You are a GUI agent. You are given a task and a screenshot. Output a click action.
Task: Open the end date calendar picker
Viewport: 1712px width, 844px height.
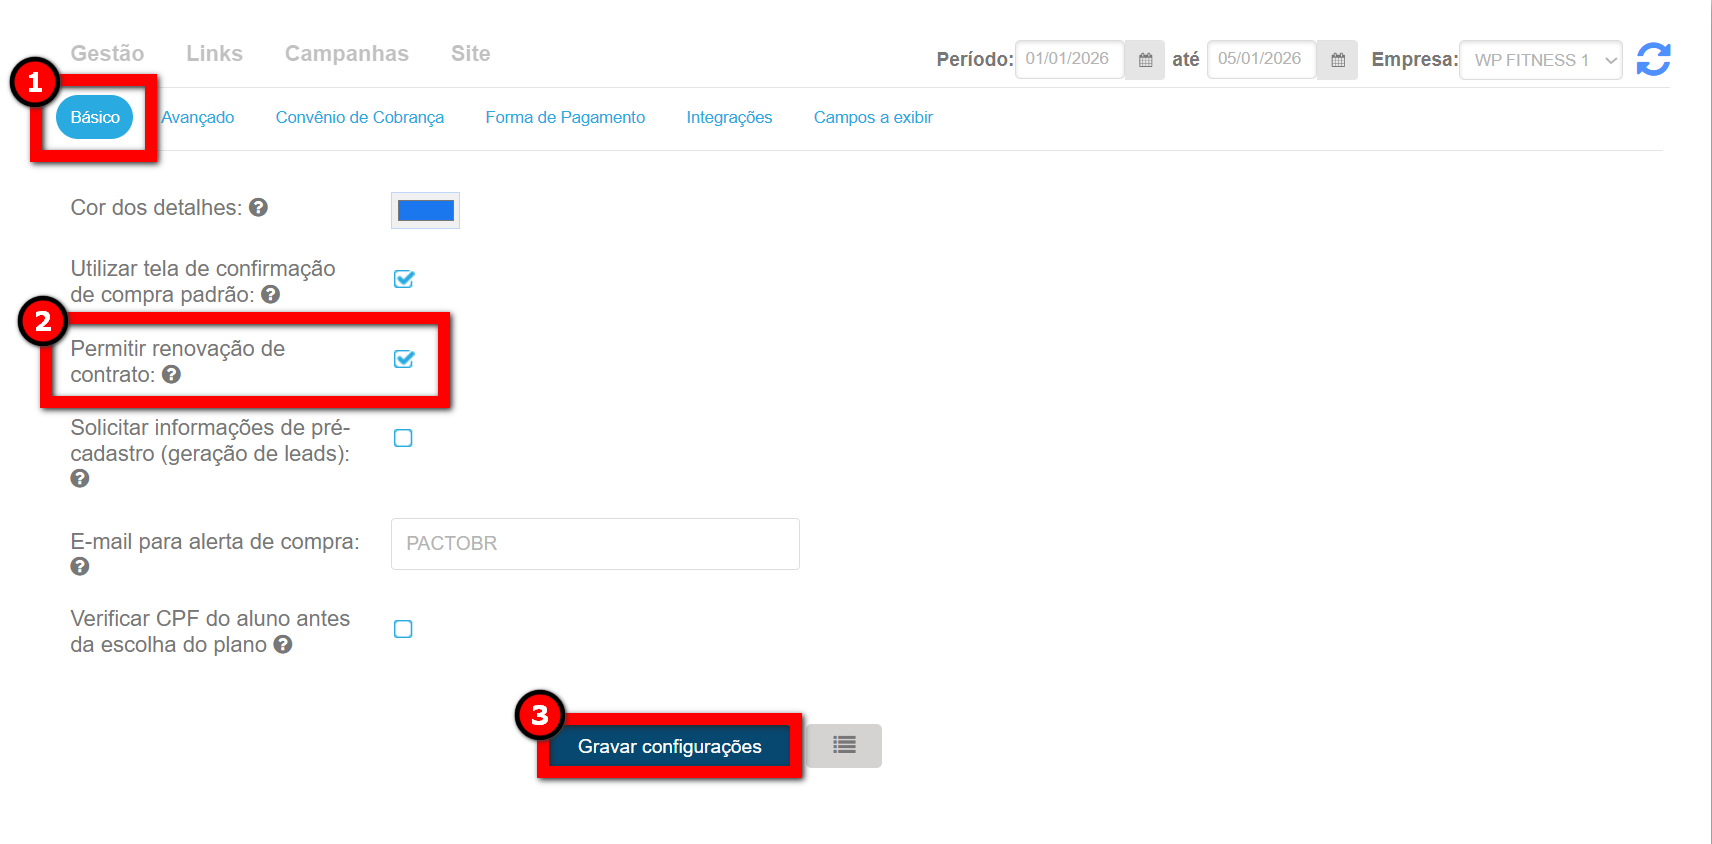click(x=1337, y=60)
